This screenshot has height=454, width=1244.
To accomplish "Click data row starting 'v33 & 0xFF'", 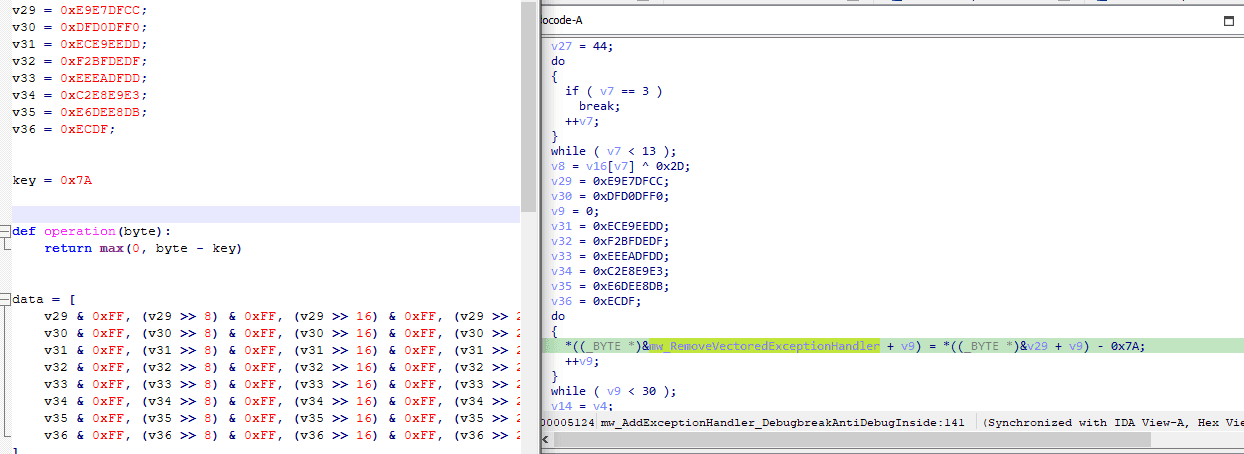I will click(282, 384).
